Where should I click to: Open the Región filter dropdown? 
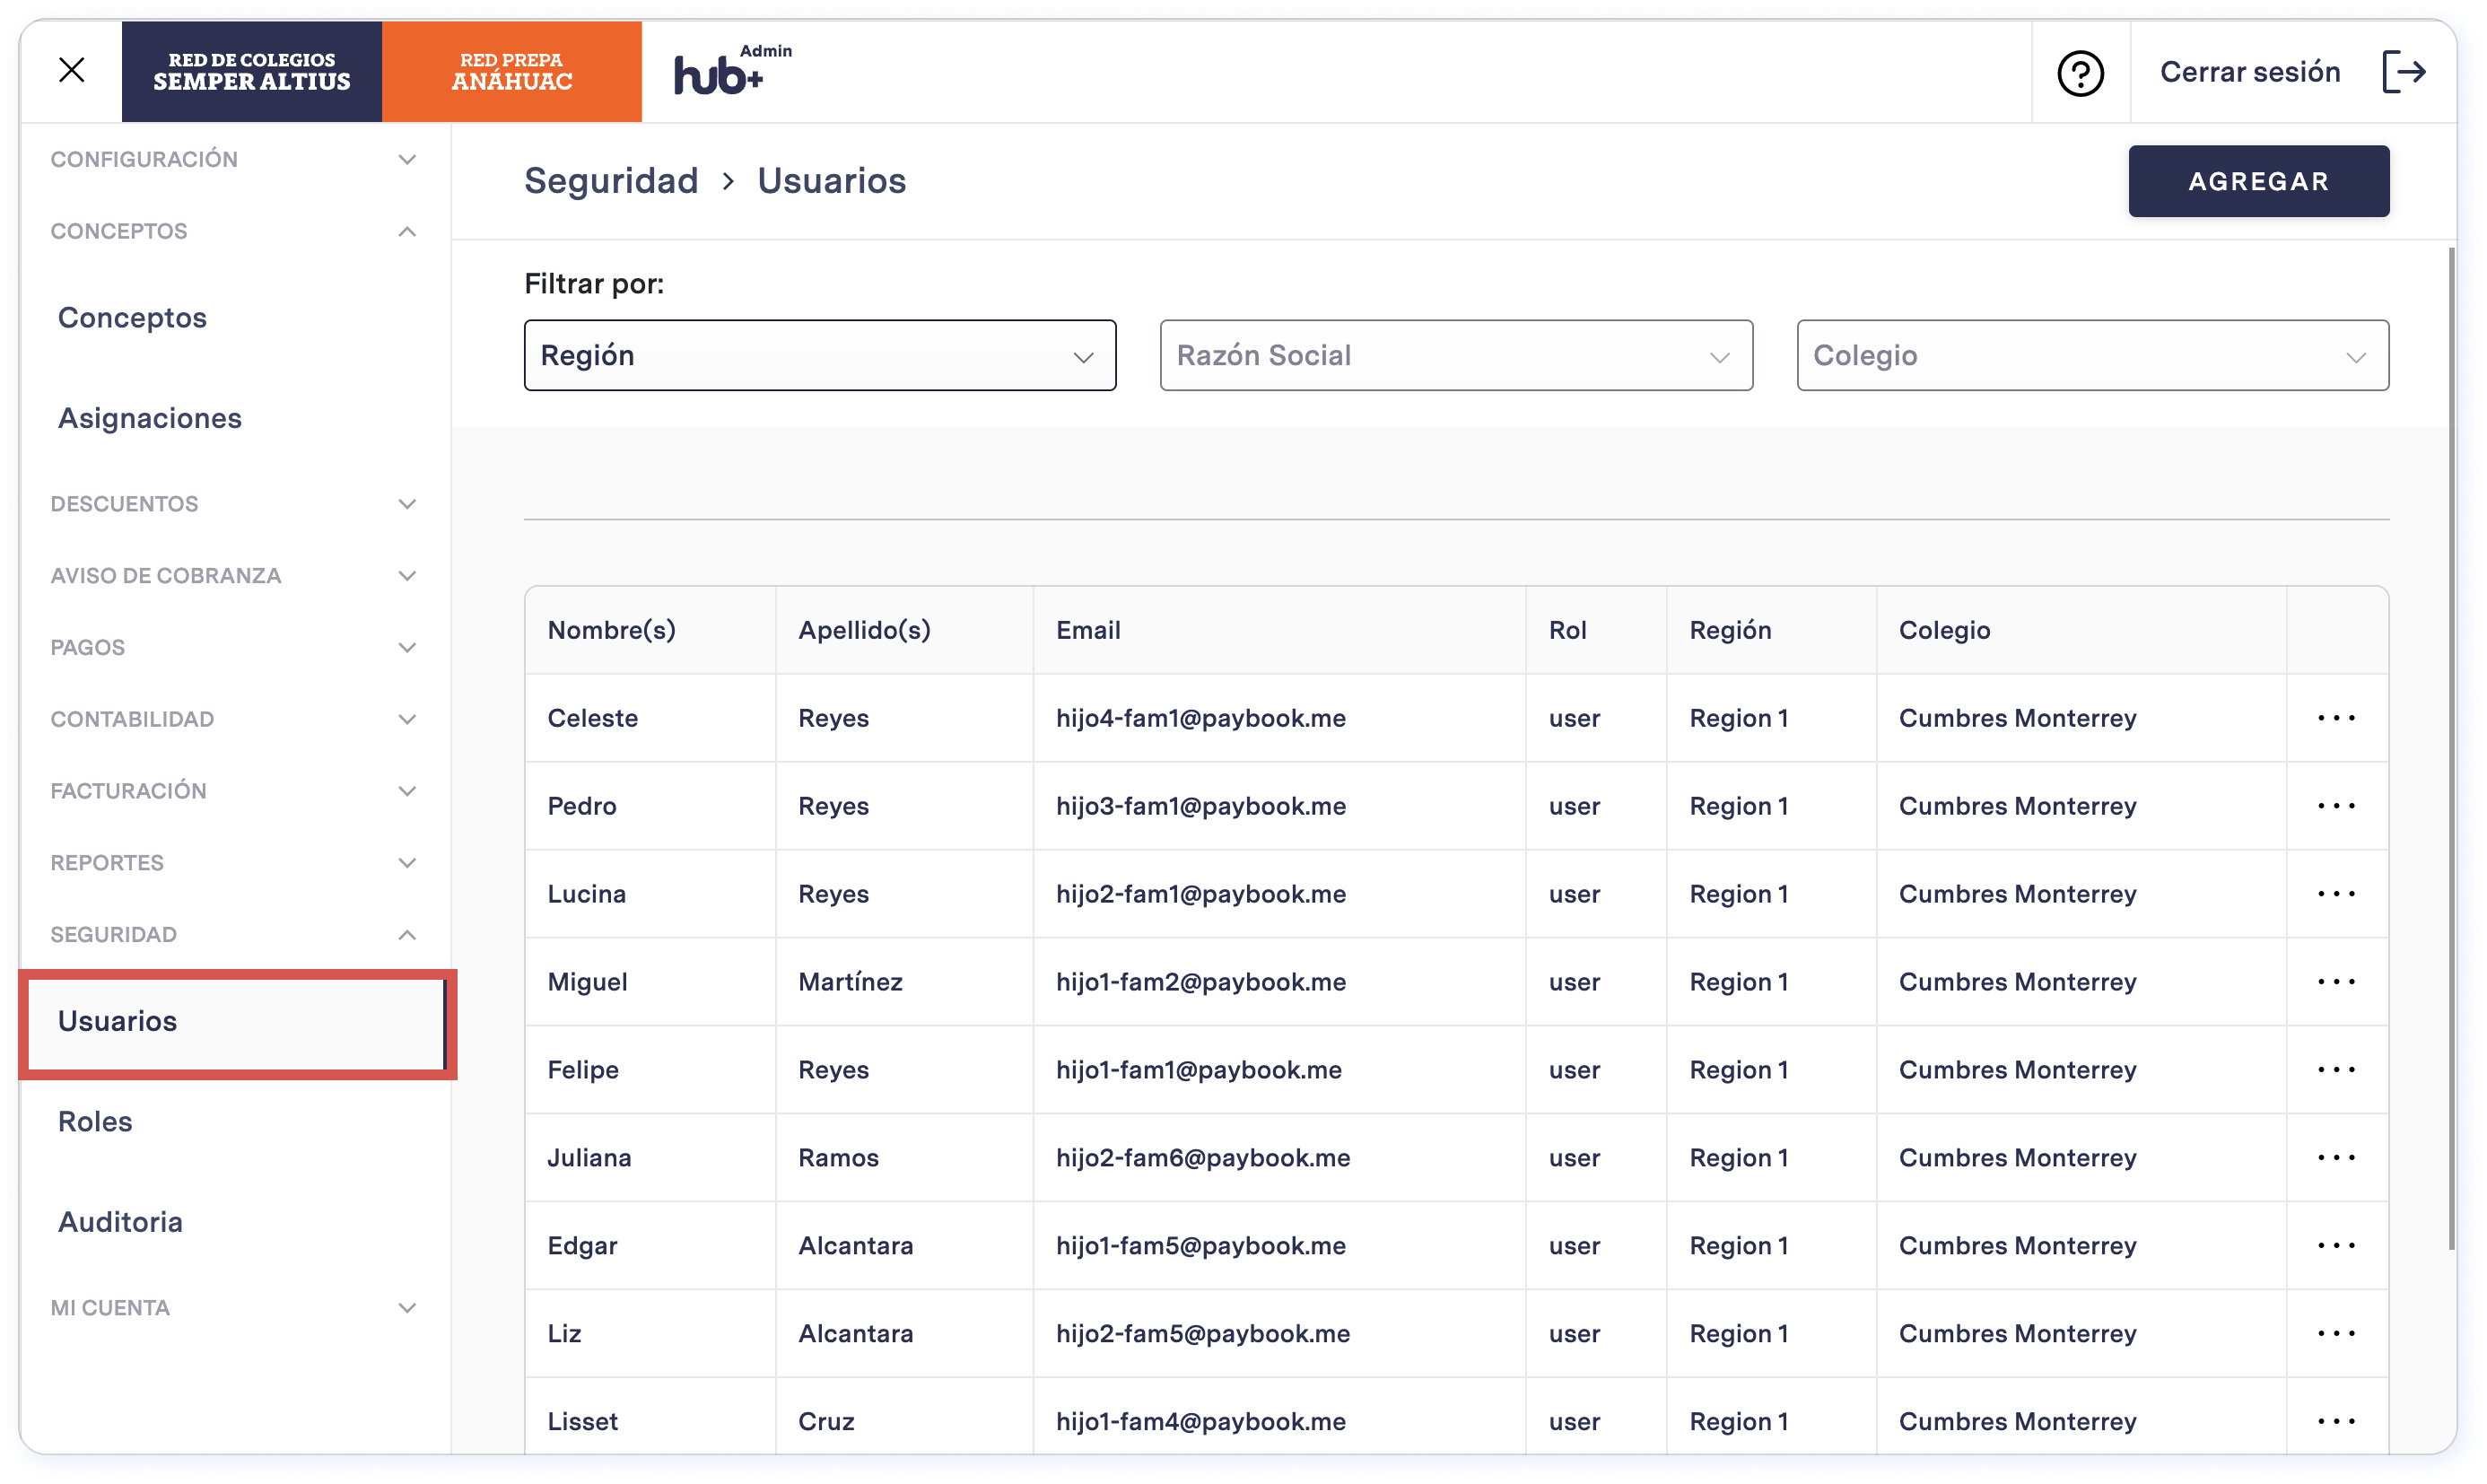pos(820,356)
